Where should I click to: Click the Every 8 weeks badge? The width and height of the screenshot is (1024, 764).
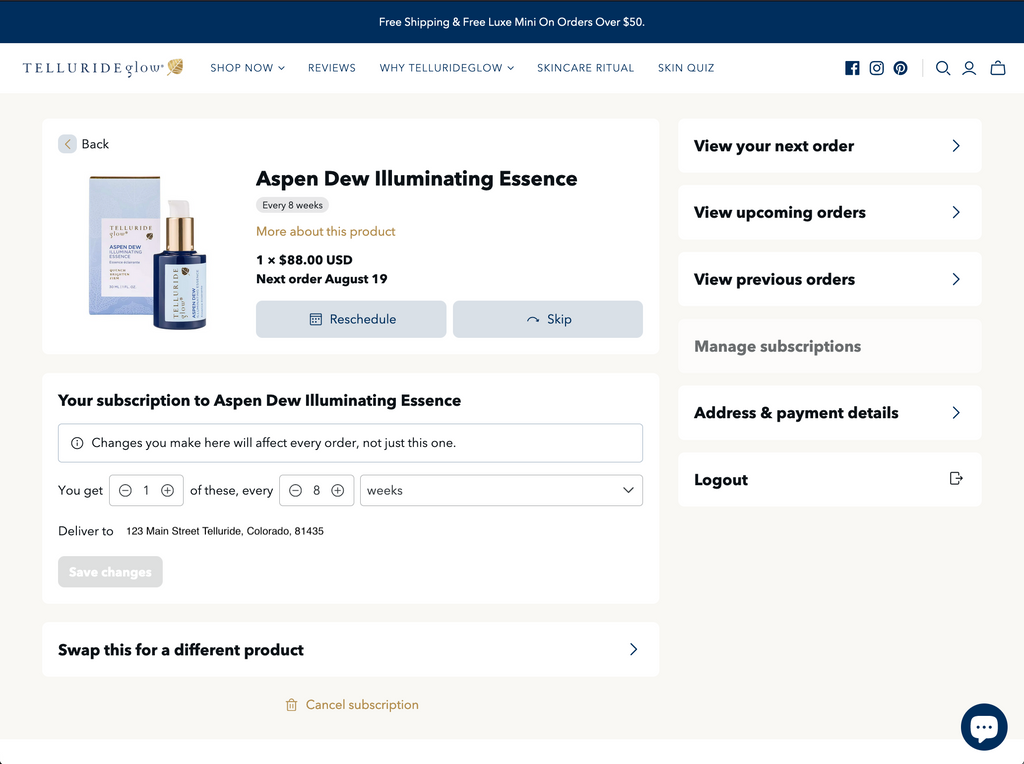(x=292, y=205)
